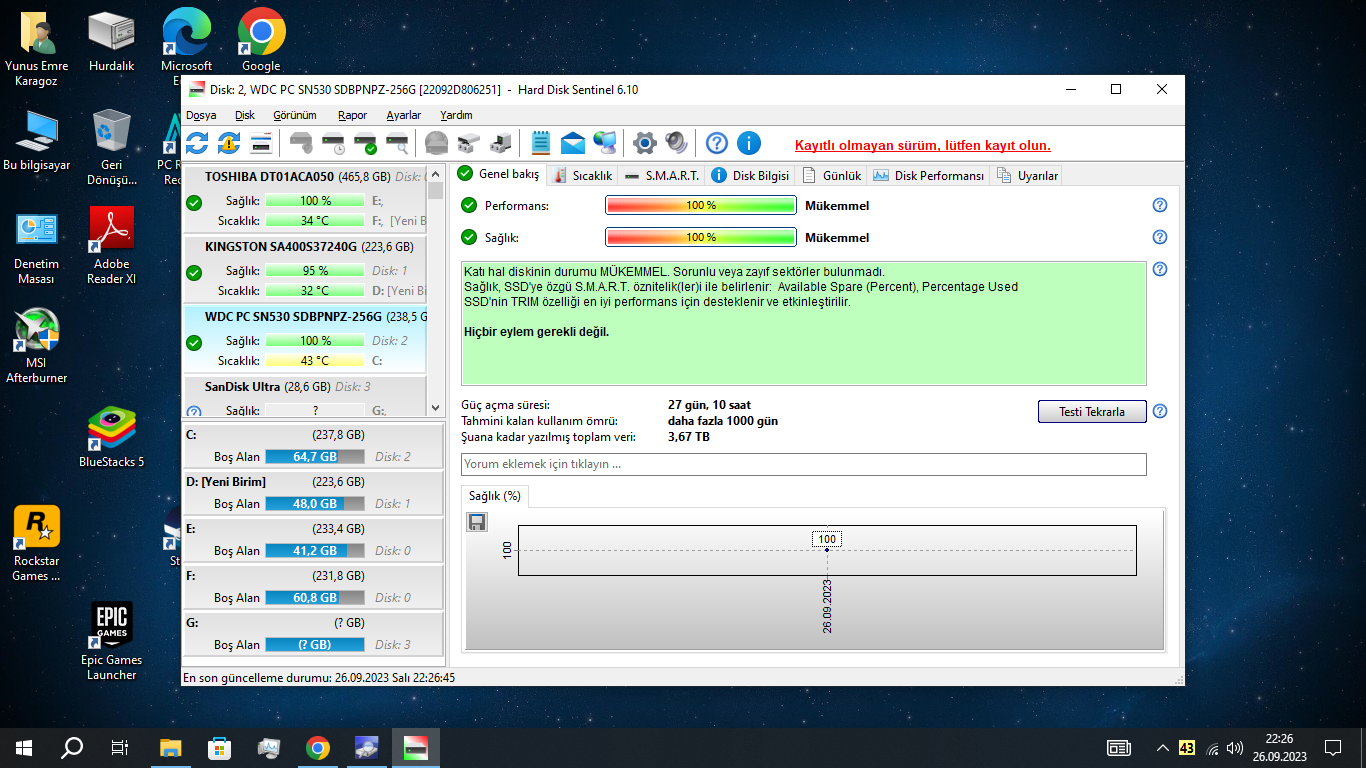The height and width of the screenshot is (768, 1366).
Task: Click F: free space bar 60,8 GB
Action: pos(315,597)
